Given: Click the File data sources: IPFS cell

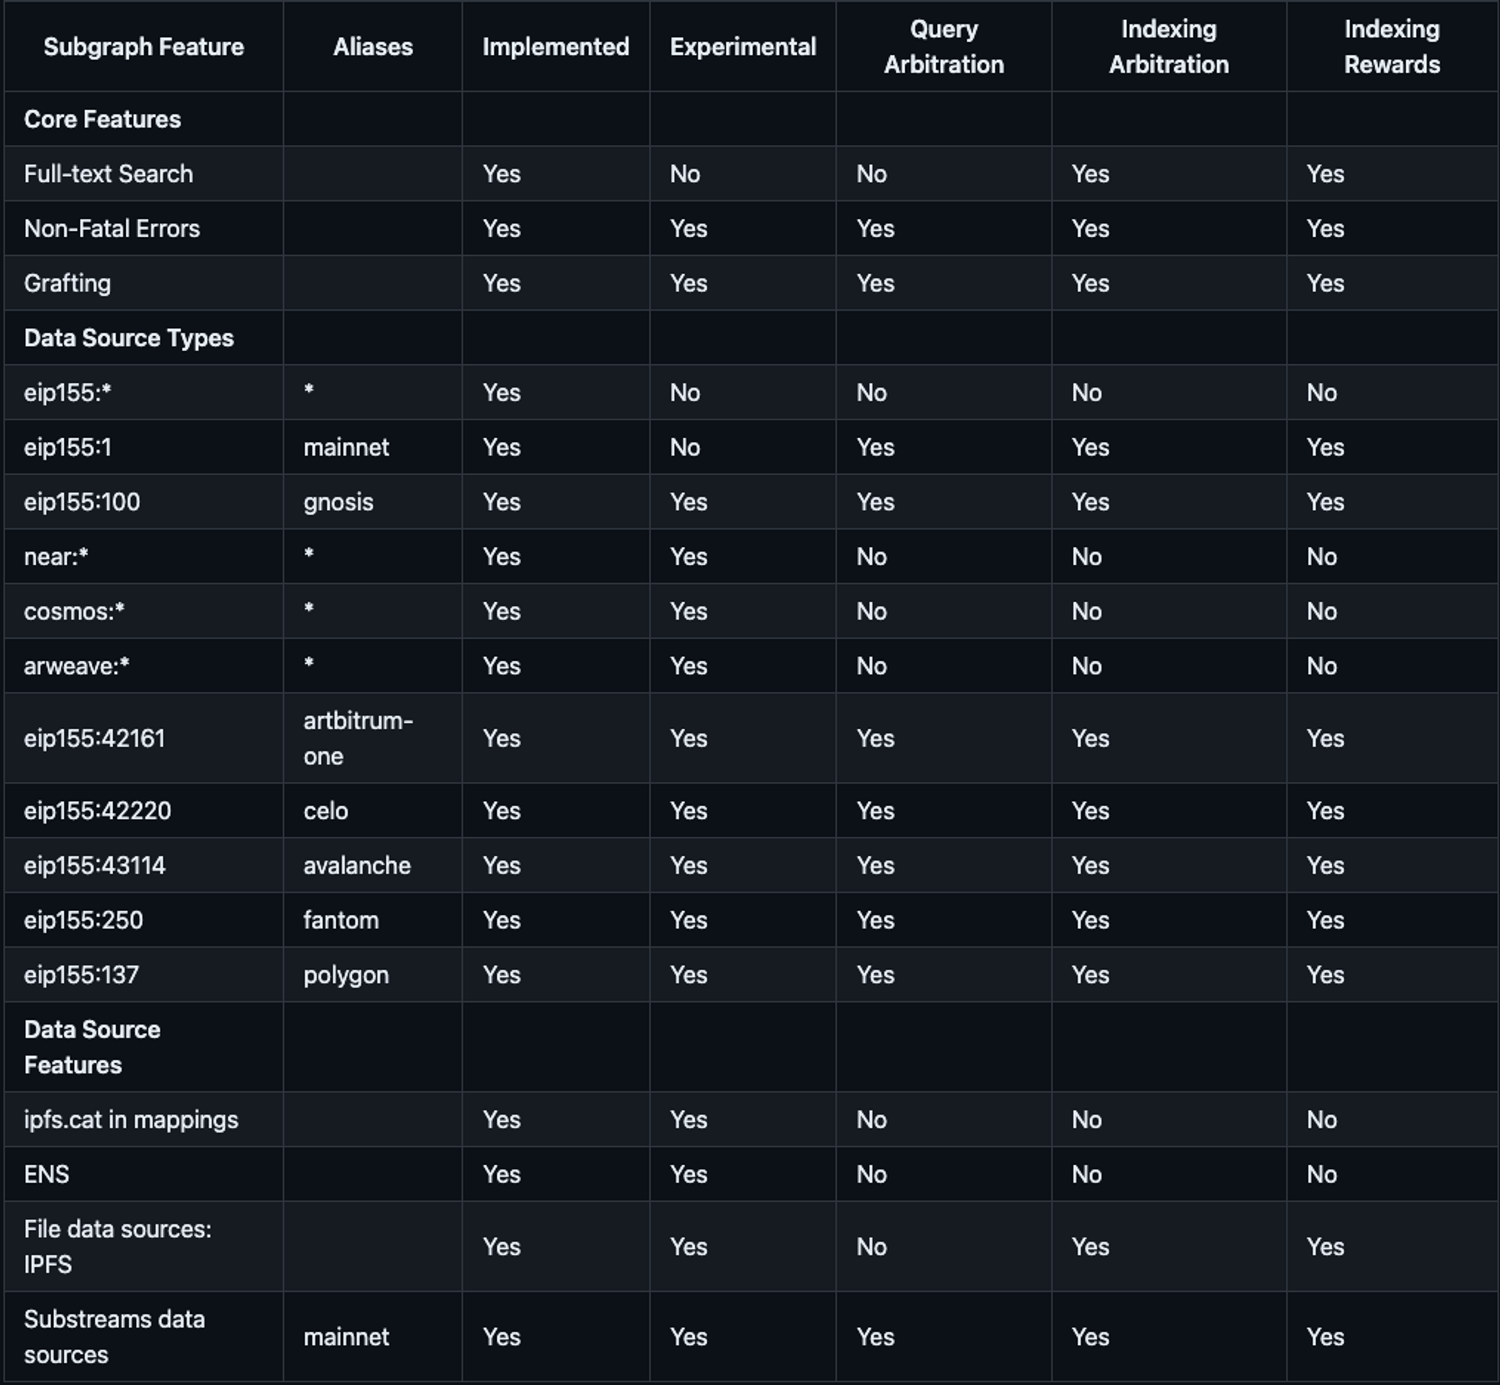Looking at the screenshot, I should tap(117, 1246).
